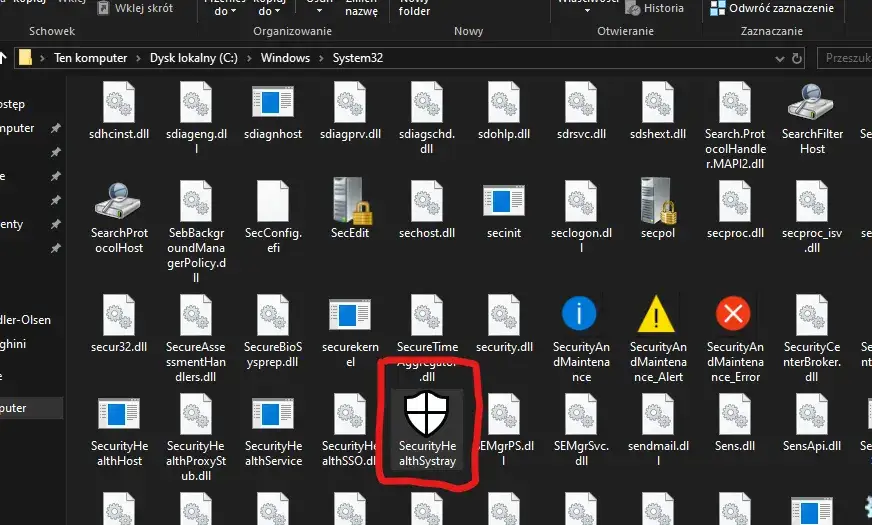Click System32 breadcrumb segment
872x525 pixels.
358,58
